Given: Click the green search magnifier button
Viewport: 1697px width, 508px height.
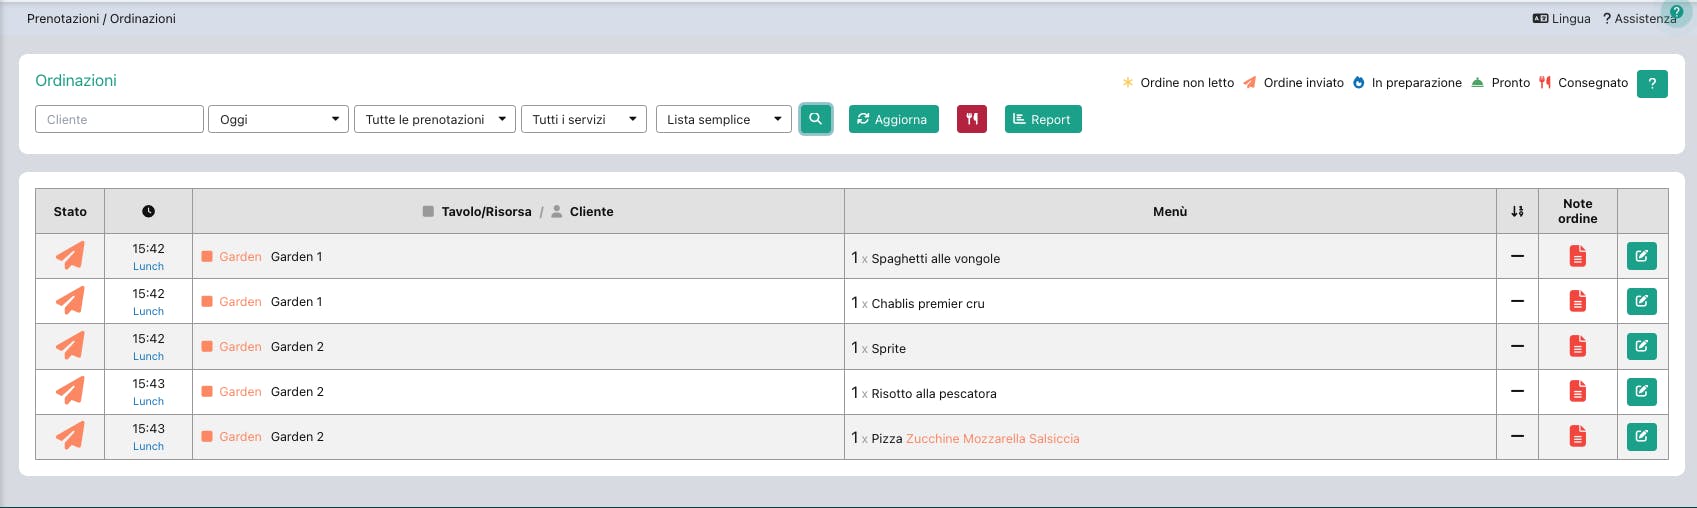Looking at the screenshot, I should [816, 119].
